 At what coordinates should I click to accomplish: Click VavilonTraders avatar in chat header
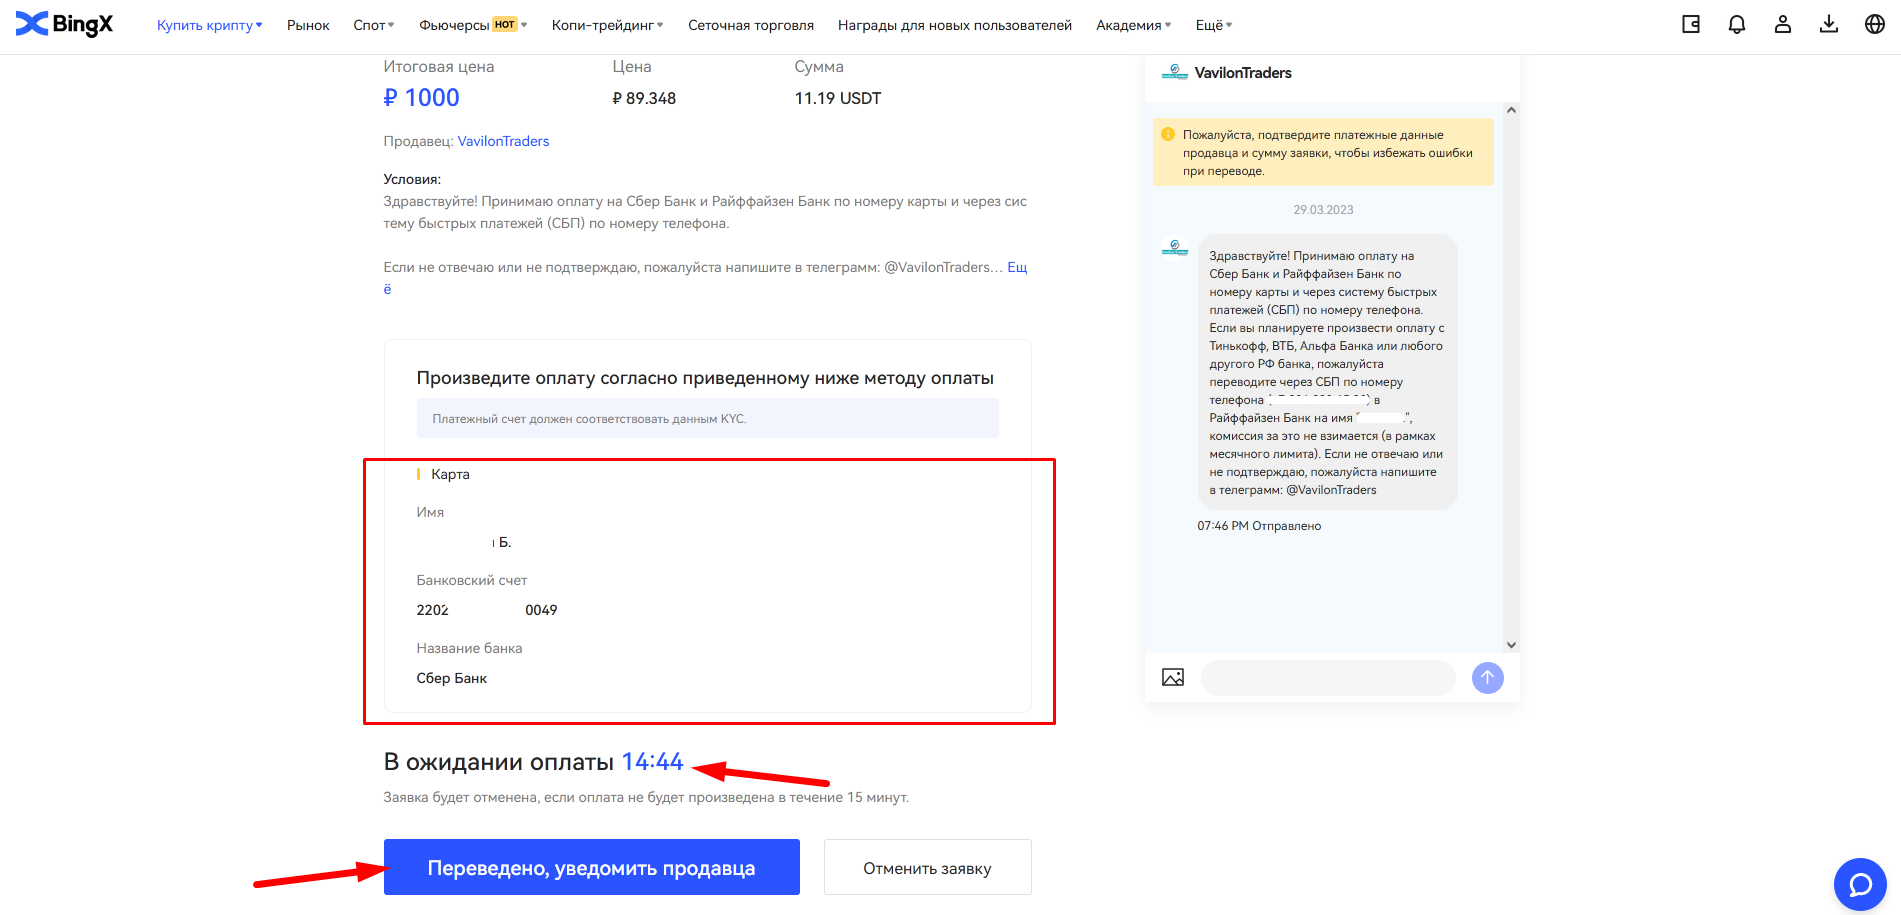(1174, 72)
